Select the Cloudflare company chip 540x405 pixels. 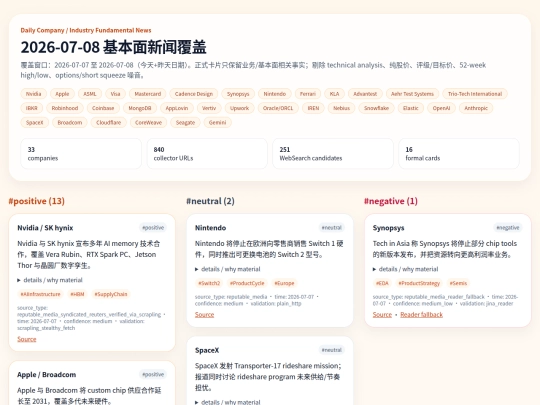[x=108, y=123]
